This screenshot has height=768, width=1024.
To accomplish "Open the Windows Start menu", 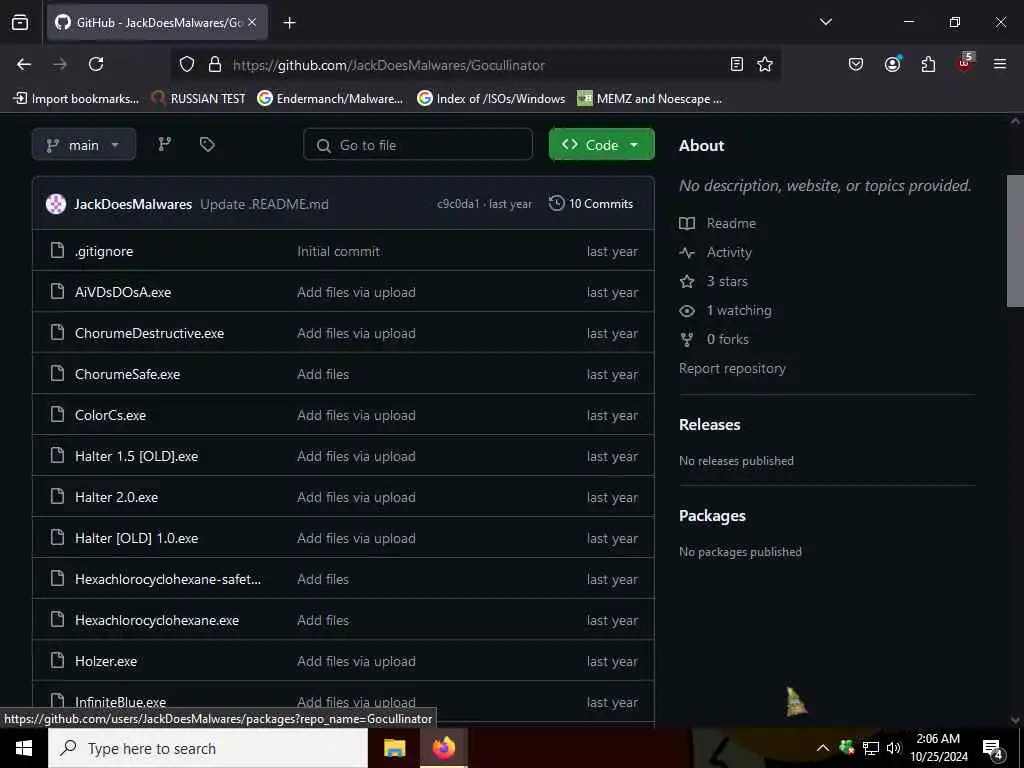I will 24,748.
